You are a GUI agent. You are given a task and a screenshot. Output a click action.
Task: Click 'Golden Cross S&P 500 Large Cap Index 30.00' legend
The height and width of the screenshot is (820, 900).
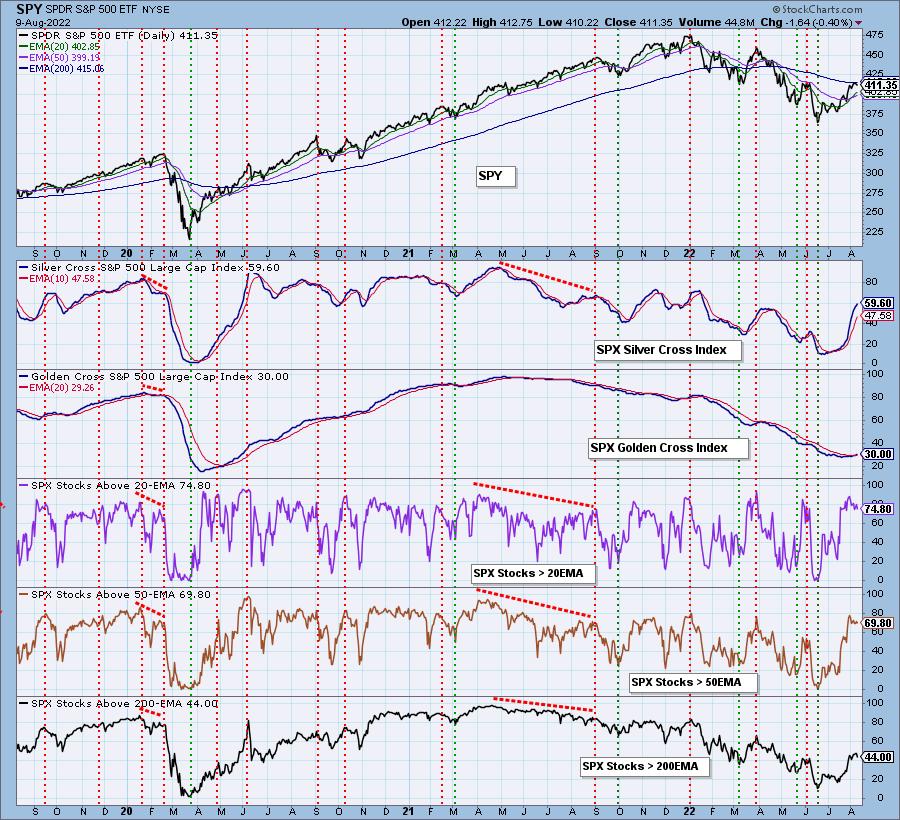click(154, 376)
